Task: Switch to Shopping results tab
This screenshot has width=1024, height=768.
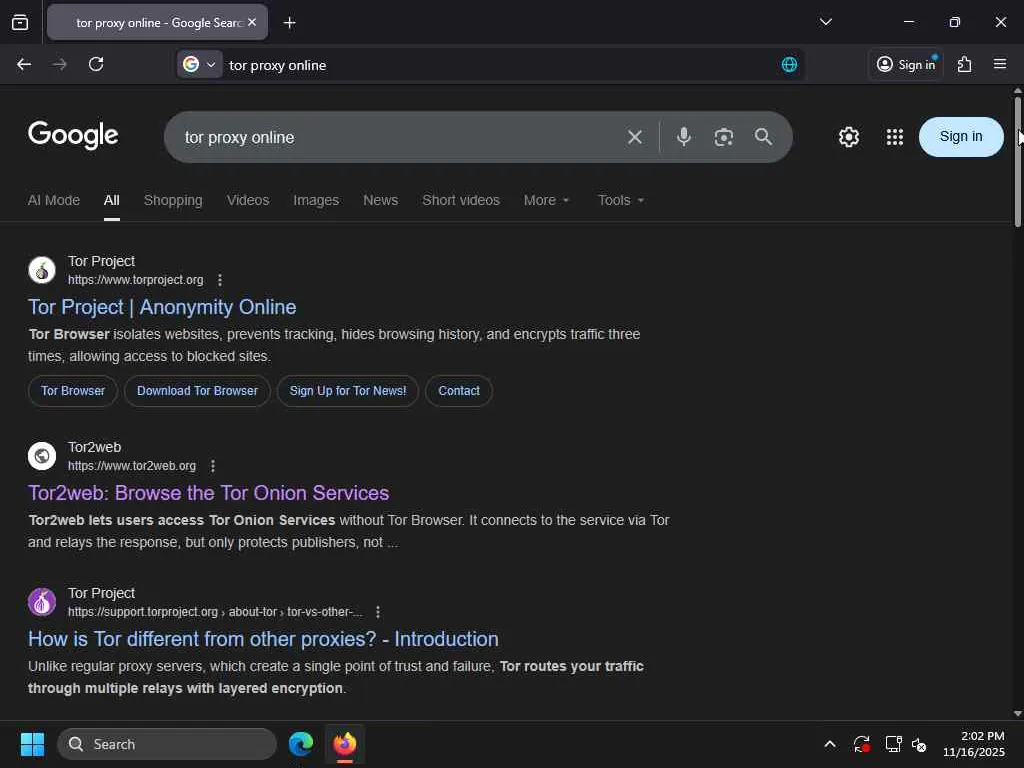Action: coord(173,200)
